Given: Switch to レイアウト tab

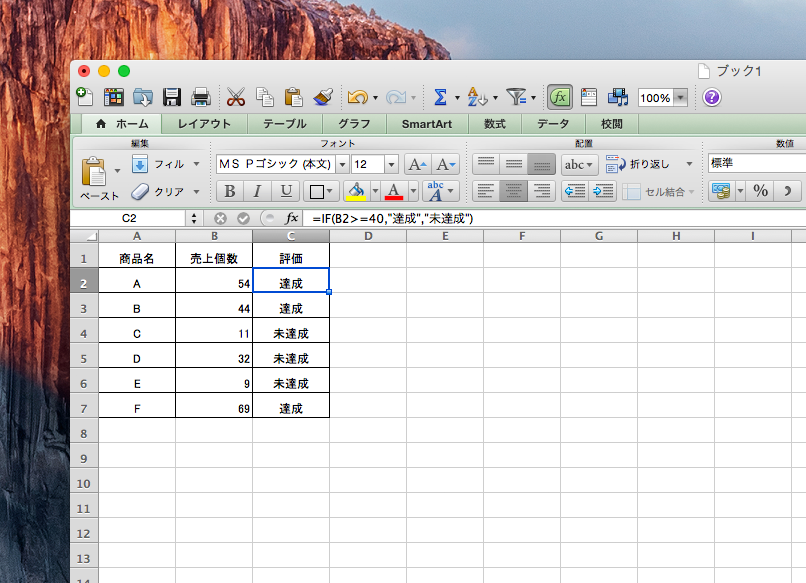Looking at the screenshot, I should click(204, 124).
